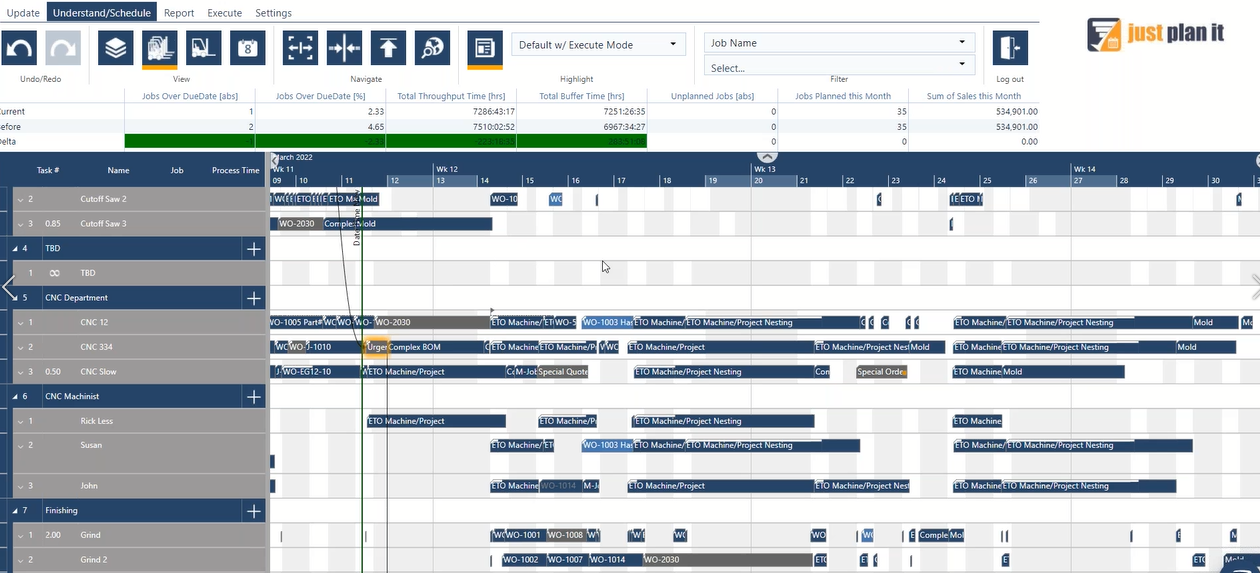The width and height of the screenshot is (1260, 573).
Task: Expand the CNC 12 row chevron
Action: (18, 322)
